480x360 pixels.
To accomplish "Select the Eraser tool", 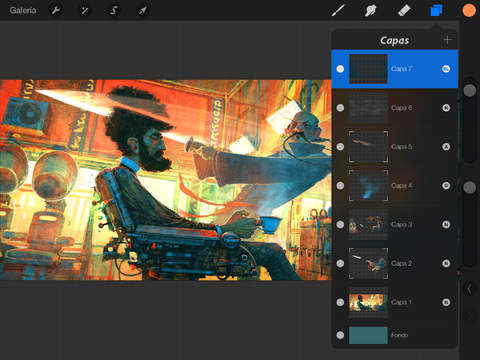I will coord(404,11).
